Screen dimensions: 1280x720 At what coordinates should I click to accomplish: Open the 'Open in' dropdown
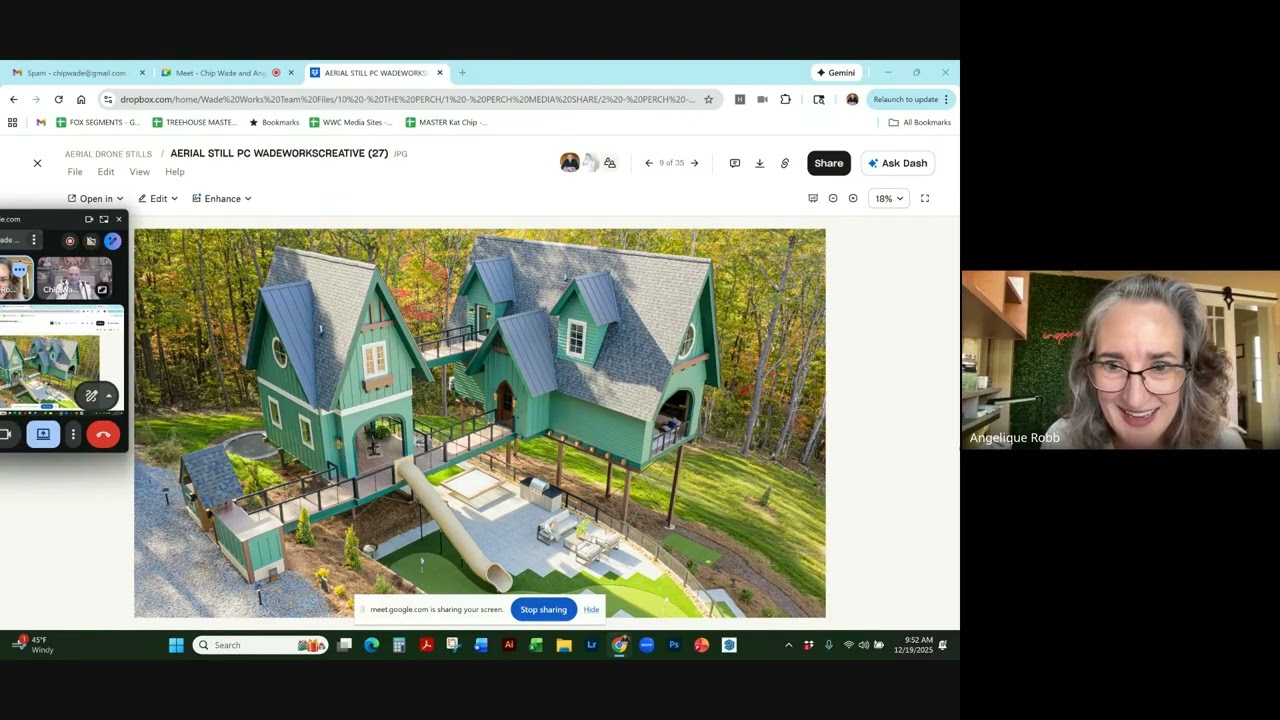click(x=96, y=198)
